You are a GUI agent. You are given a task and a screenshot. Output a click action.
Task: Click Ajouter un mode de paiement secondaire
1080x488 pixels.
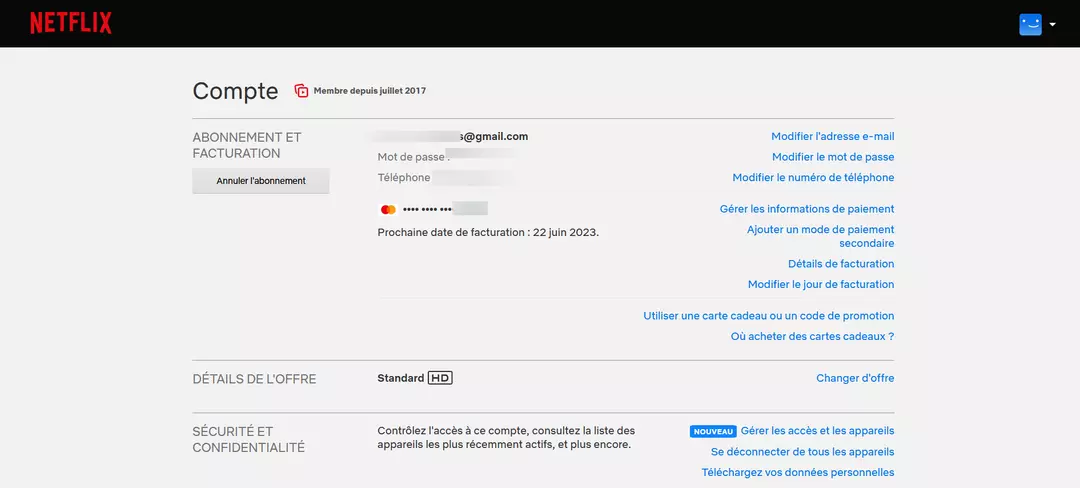point(820,236)
